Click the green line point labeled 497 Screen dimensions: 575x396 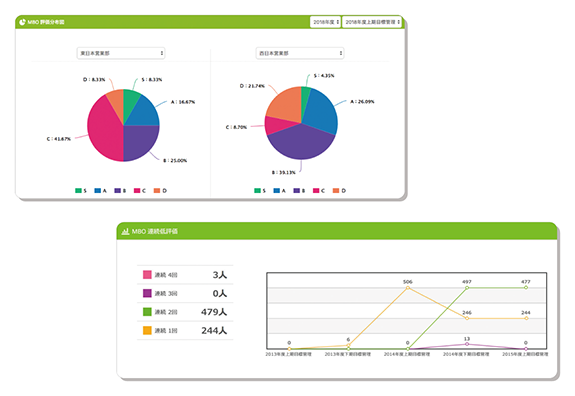[467, 288]
